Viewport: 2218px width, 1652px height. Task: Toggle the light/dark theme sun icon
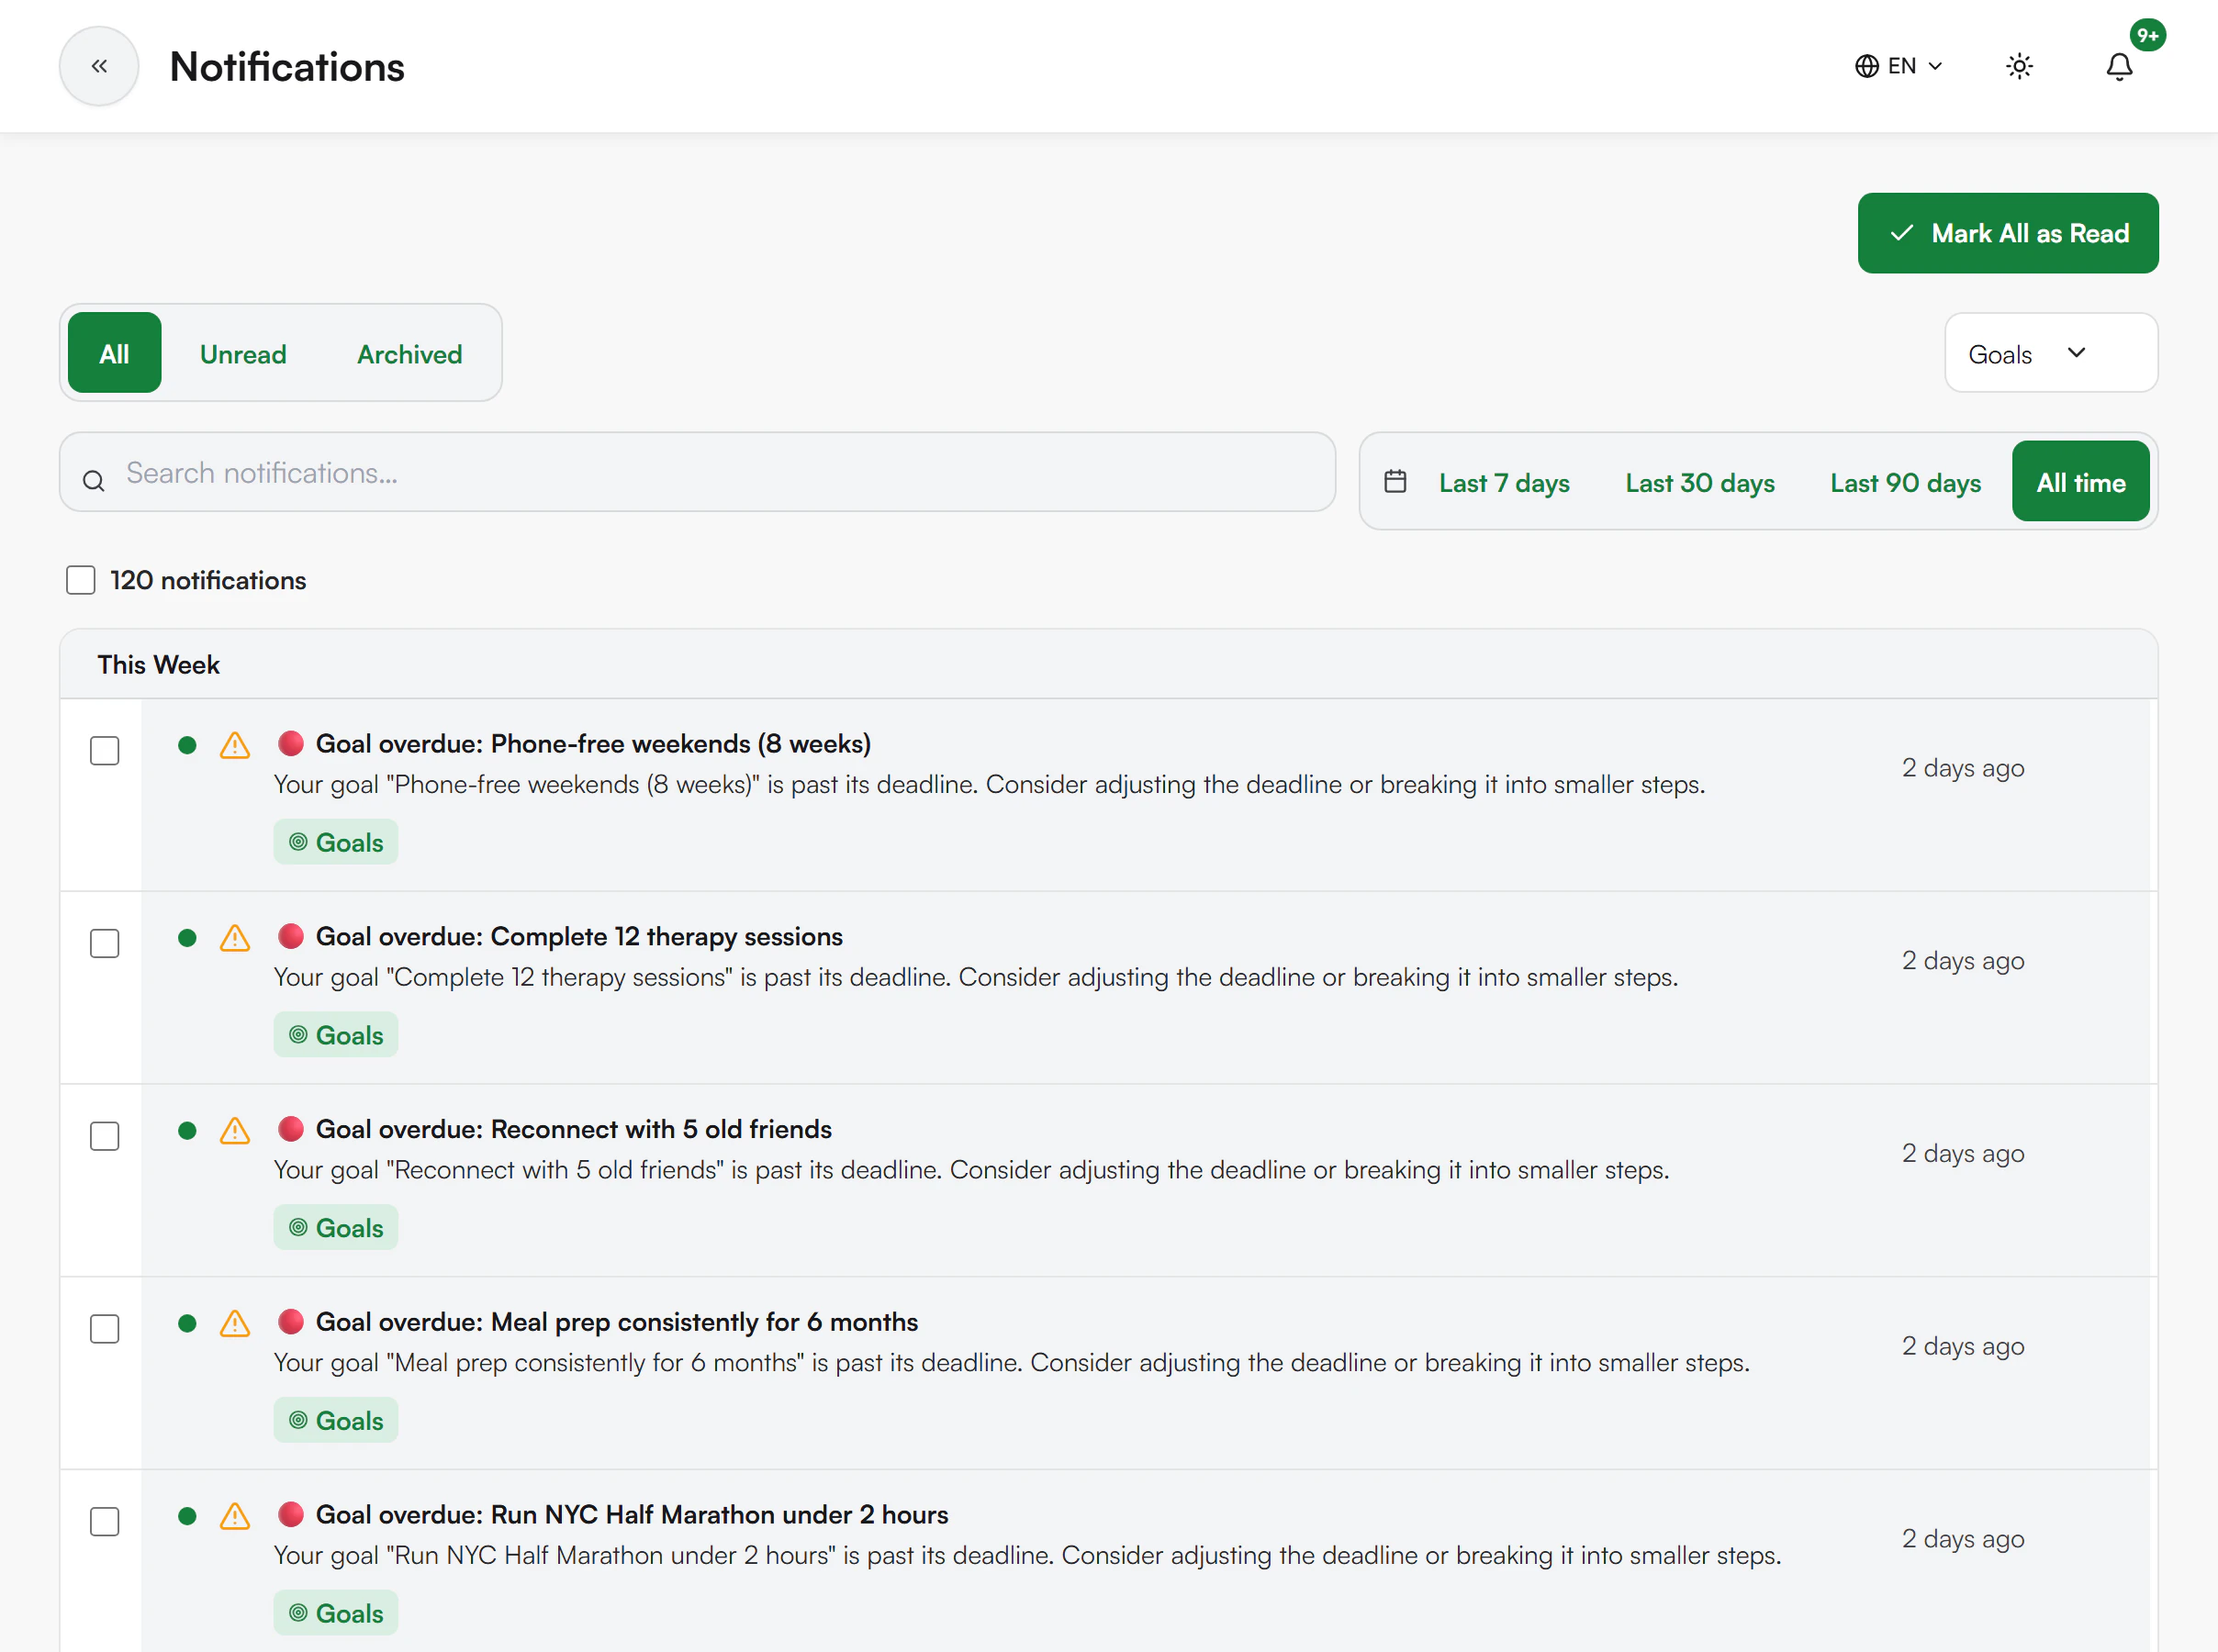point(2019,66)
